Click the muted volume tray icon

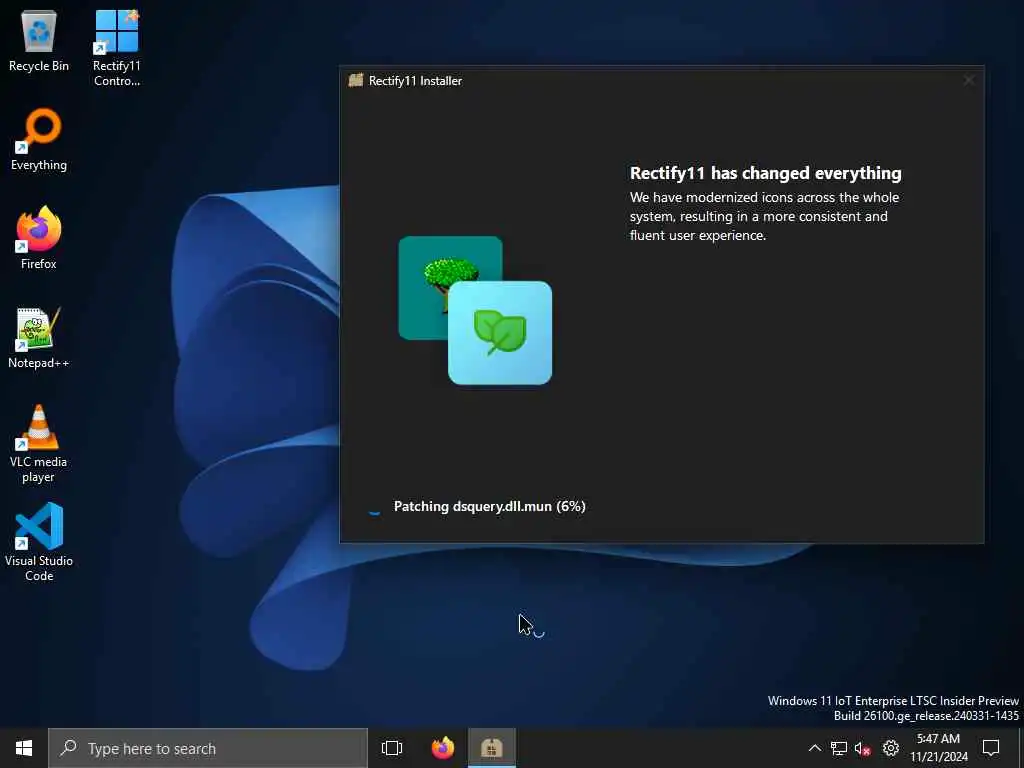tap(863, 748)
